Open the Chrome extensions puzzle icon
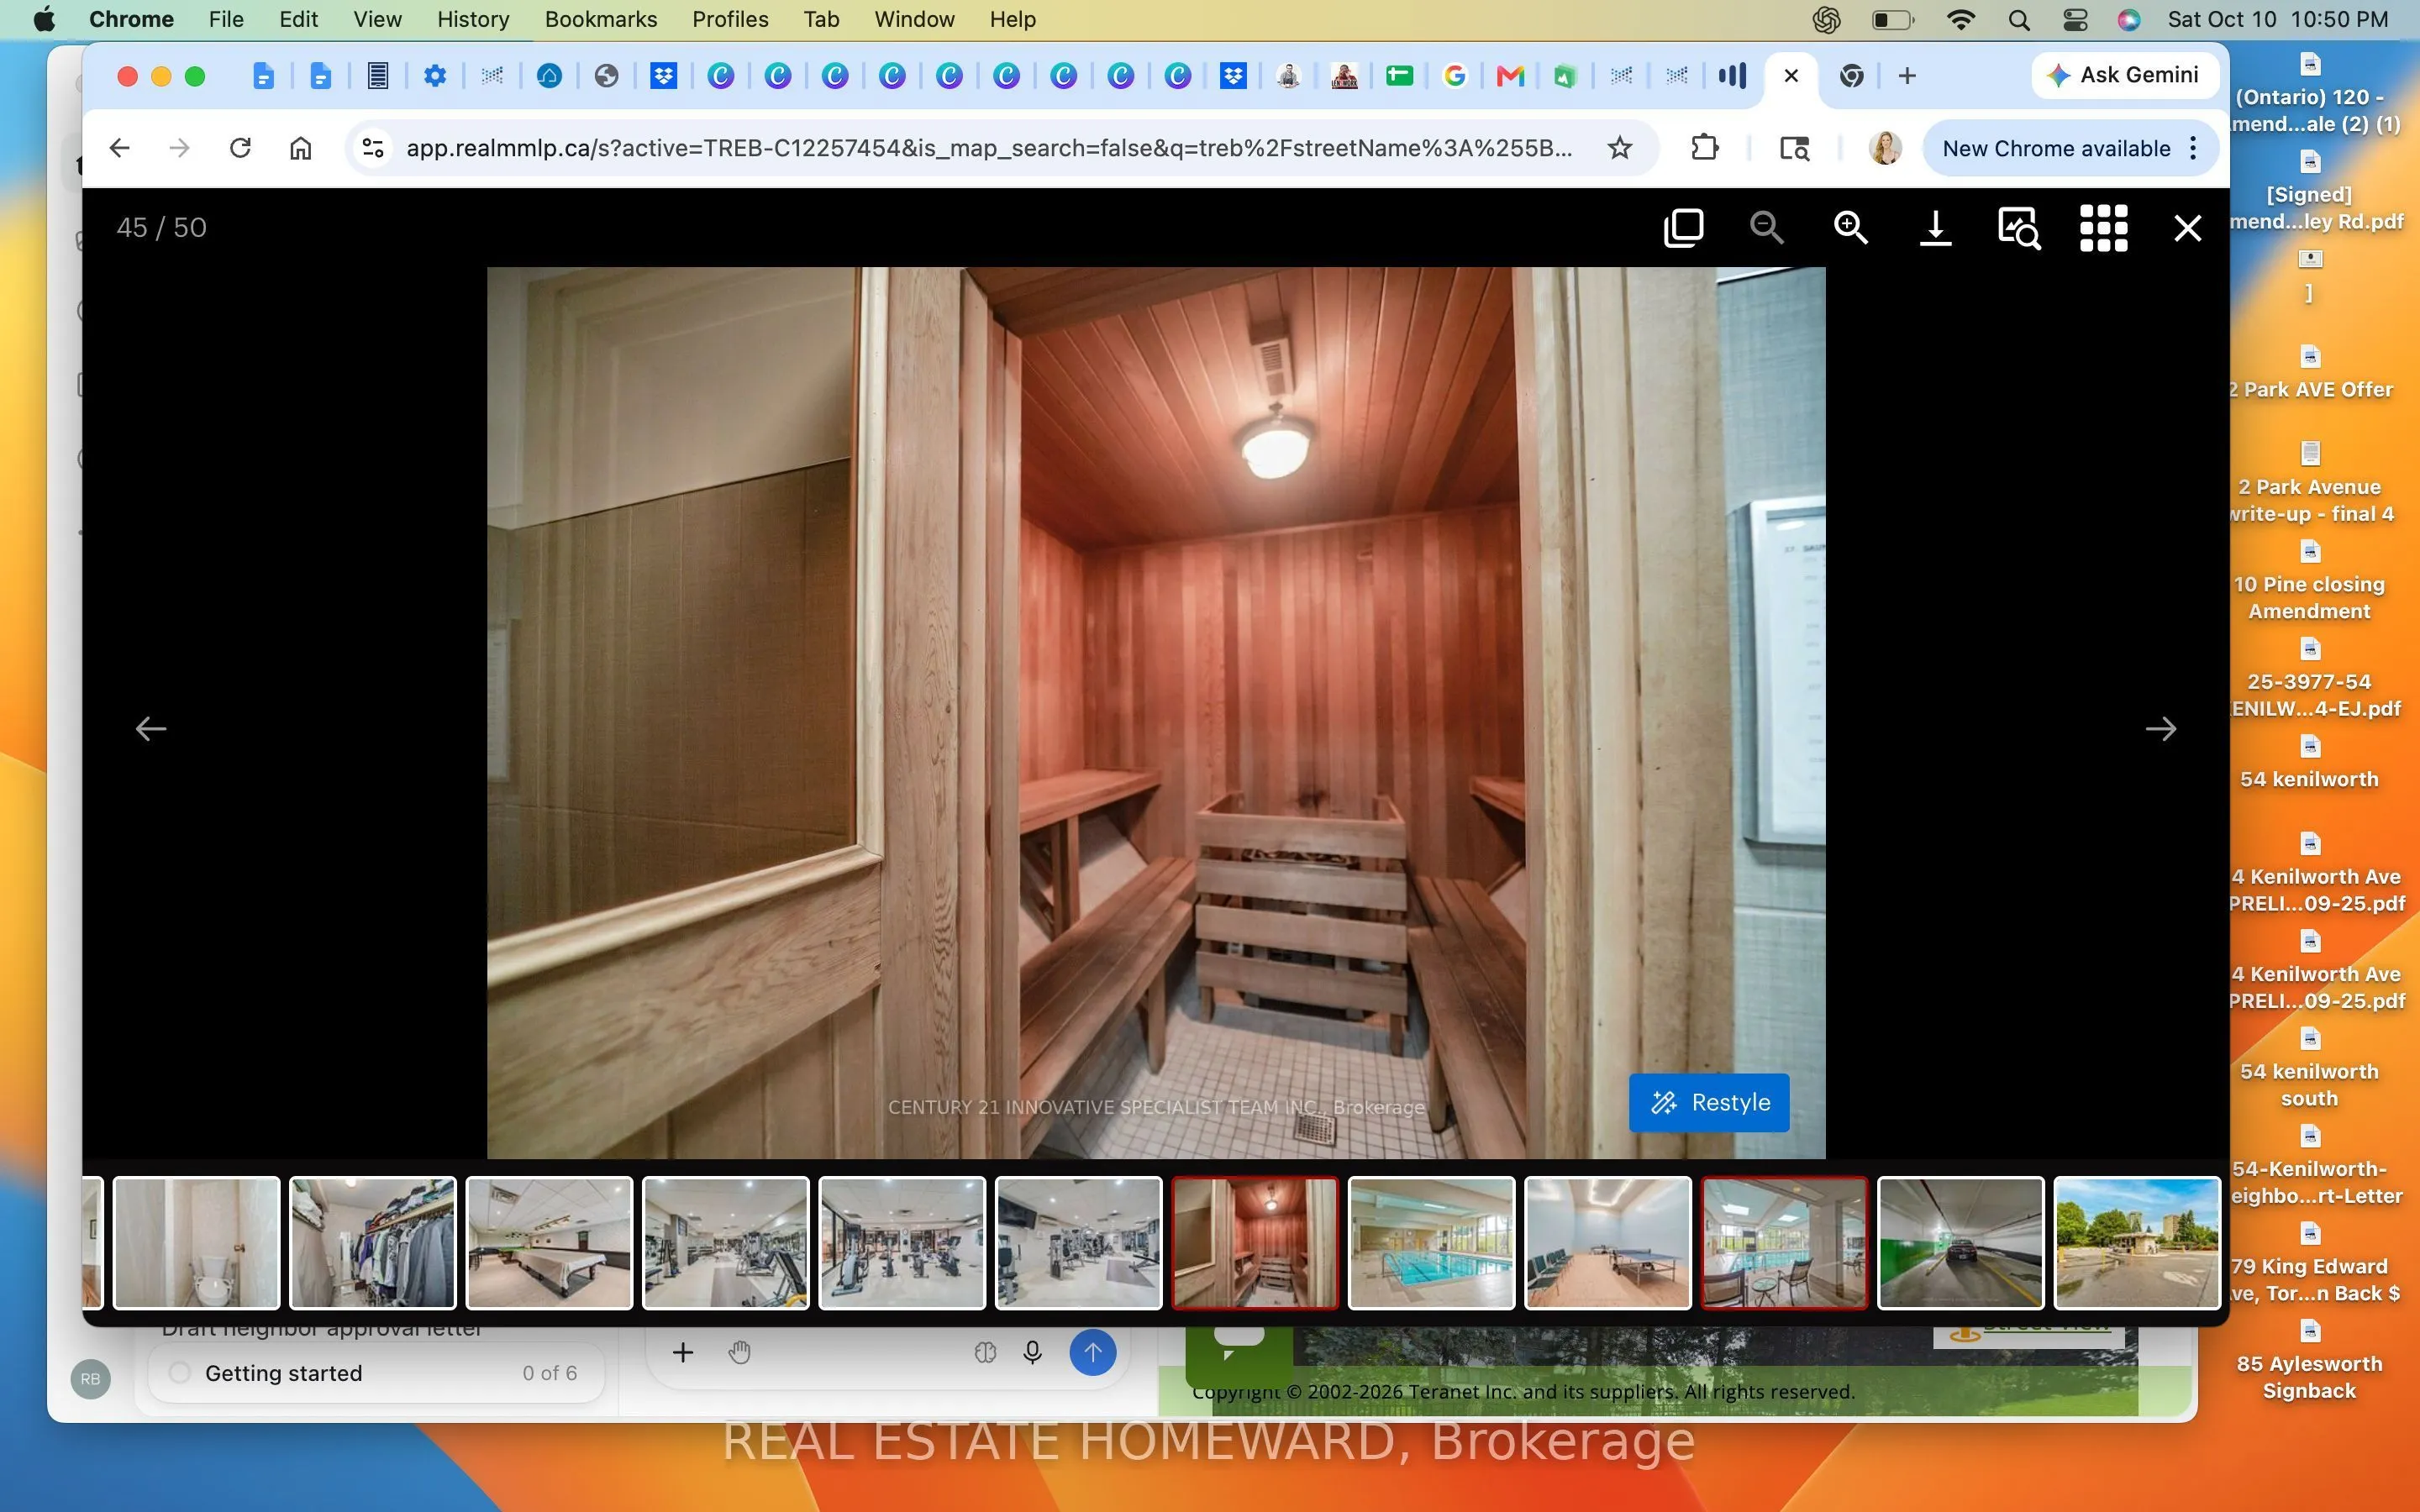The width and height of the screenshot is (2420, 1512). 1705,148
